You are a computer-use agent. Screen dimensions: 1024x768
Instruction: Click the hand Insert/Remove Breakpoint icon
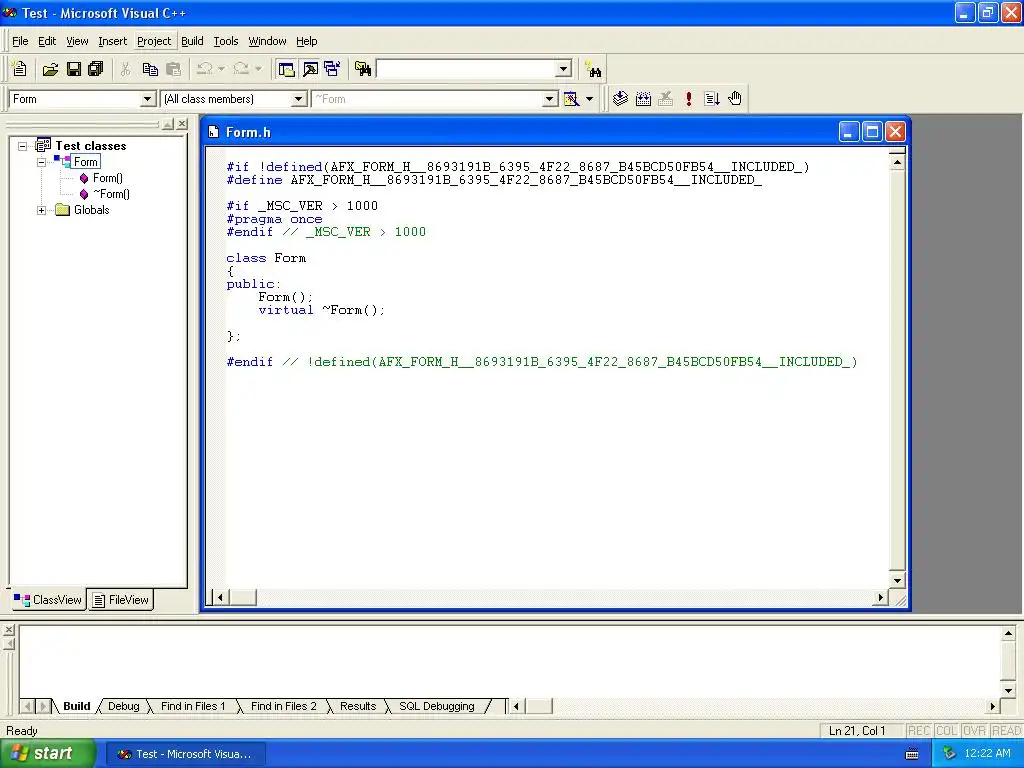coord(735,99)
